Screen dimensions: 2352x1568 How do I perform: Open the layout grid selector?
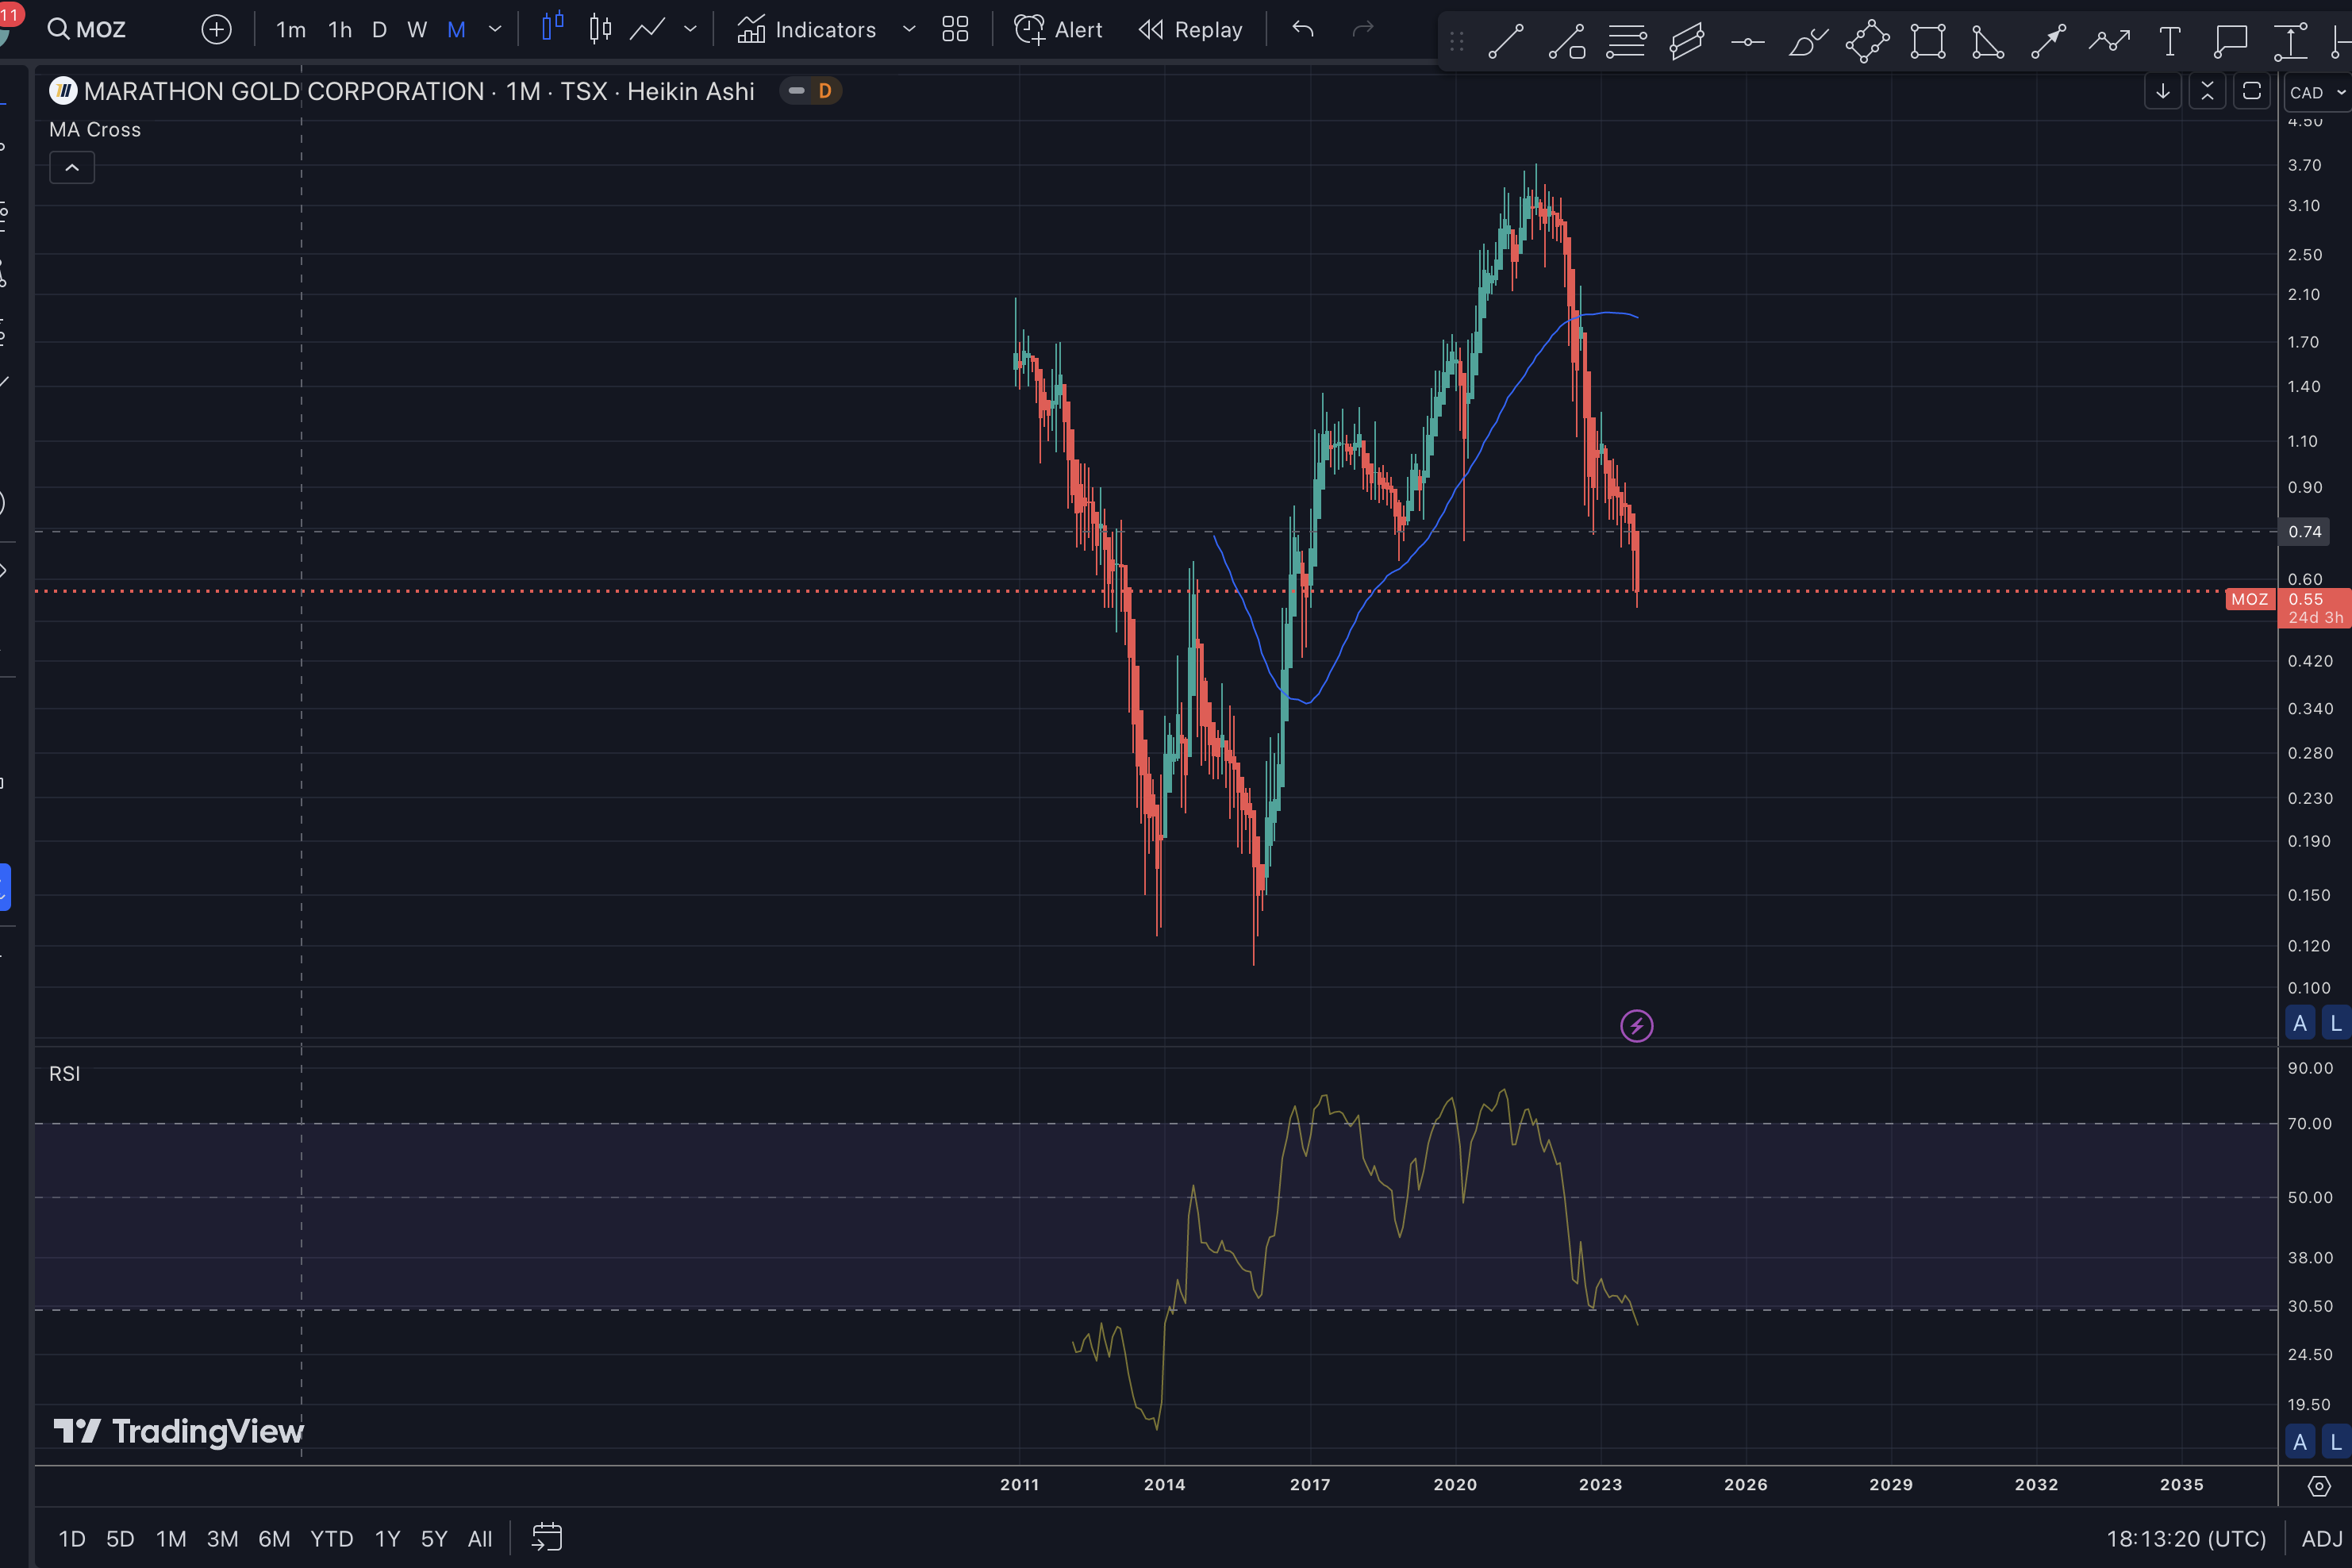[x=955, y=30]
